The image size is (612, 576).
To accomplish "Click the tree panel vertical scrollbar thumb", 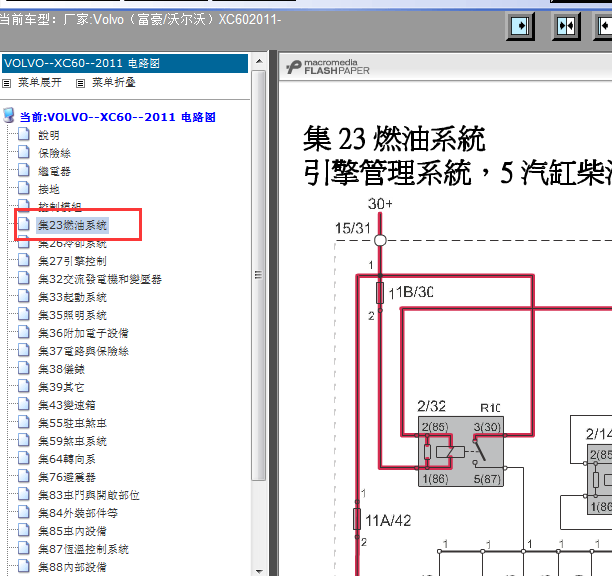I will [259, 275].
